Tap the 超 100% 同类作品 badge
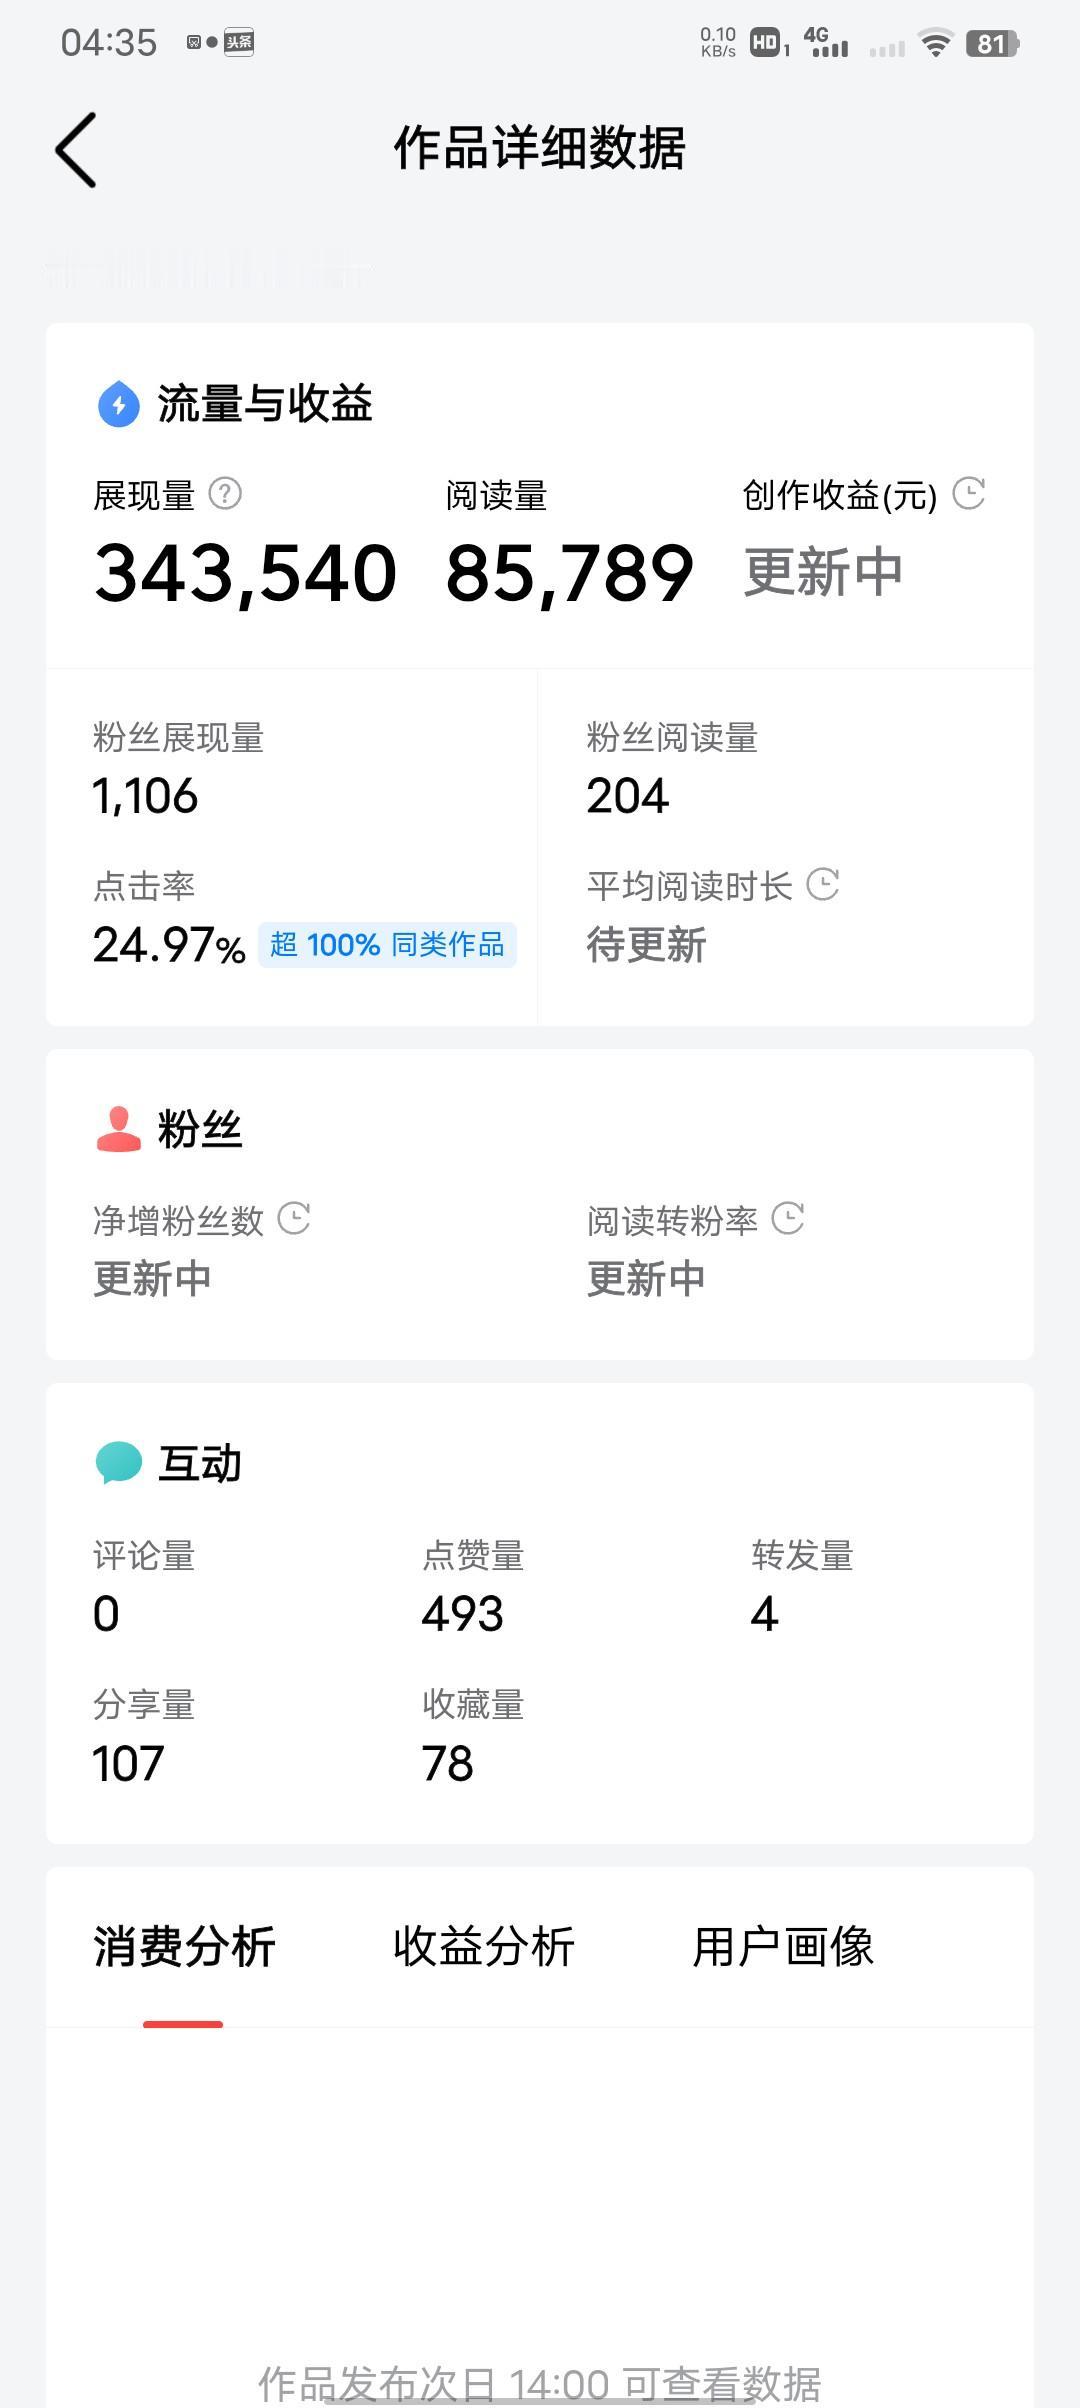 point(387,945)
